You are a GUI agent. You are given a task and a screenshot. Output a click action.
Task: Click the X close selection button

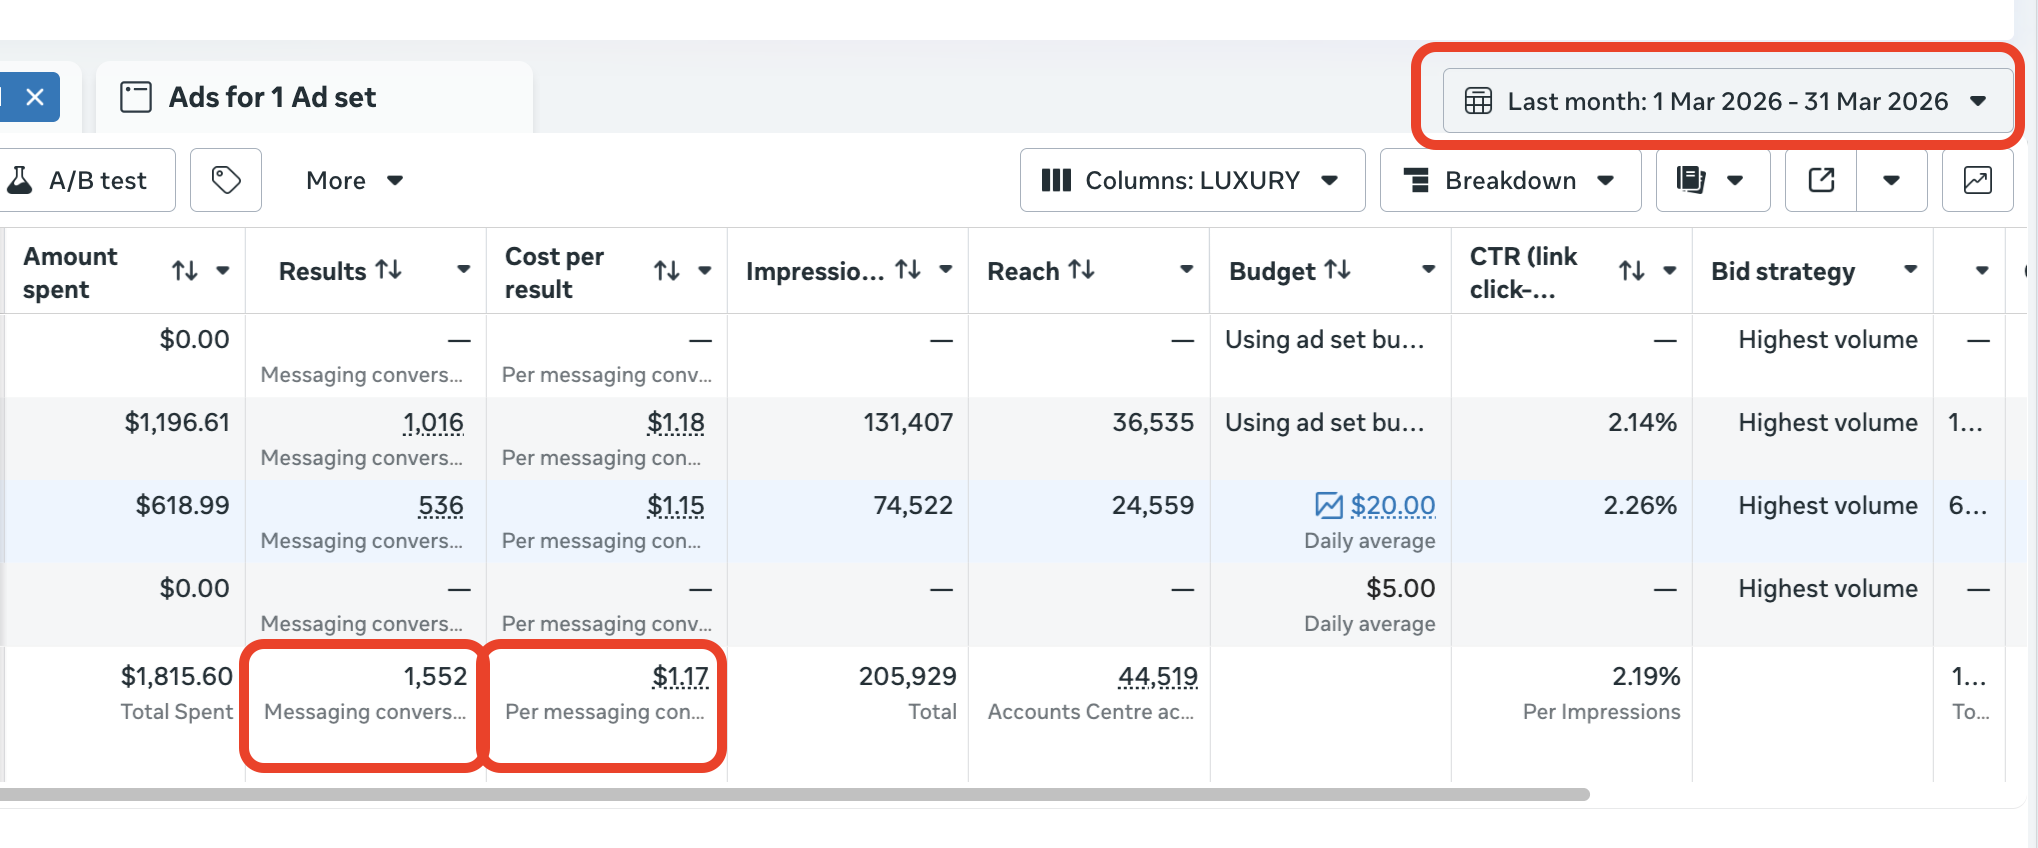coord(35,97)
